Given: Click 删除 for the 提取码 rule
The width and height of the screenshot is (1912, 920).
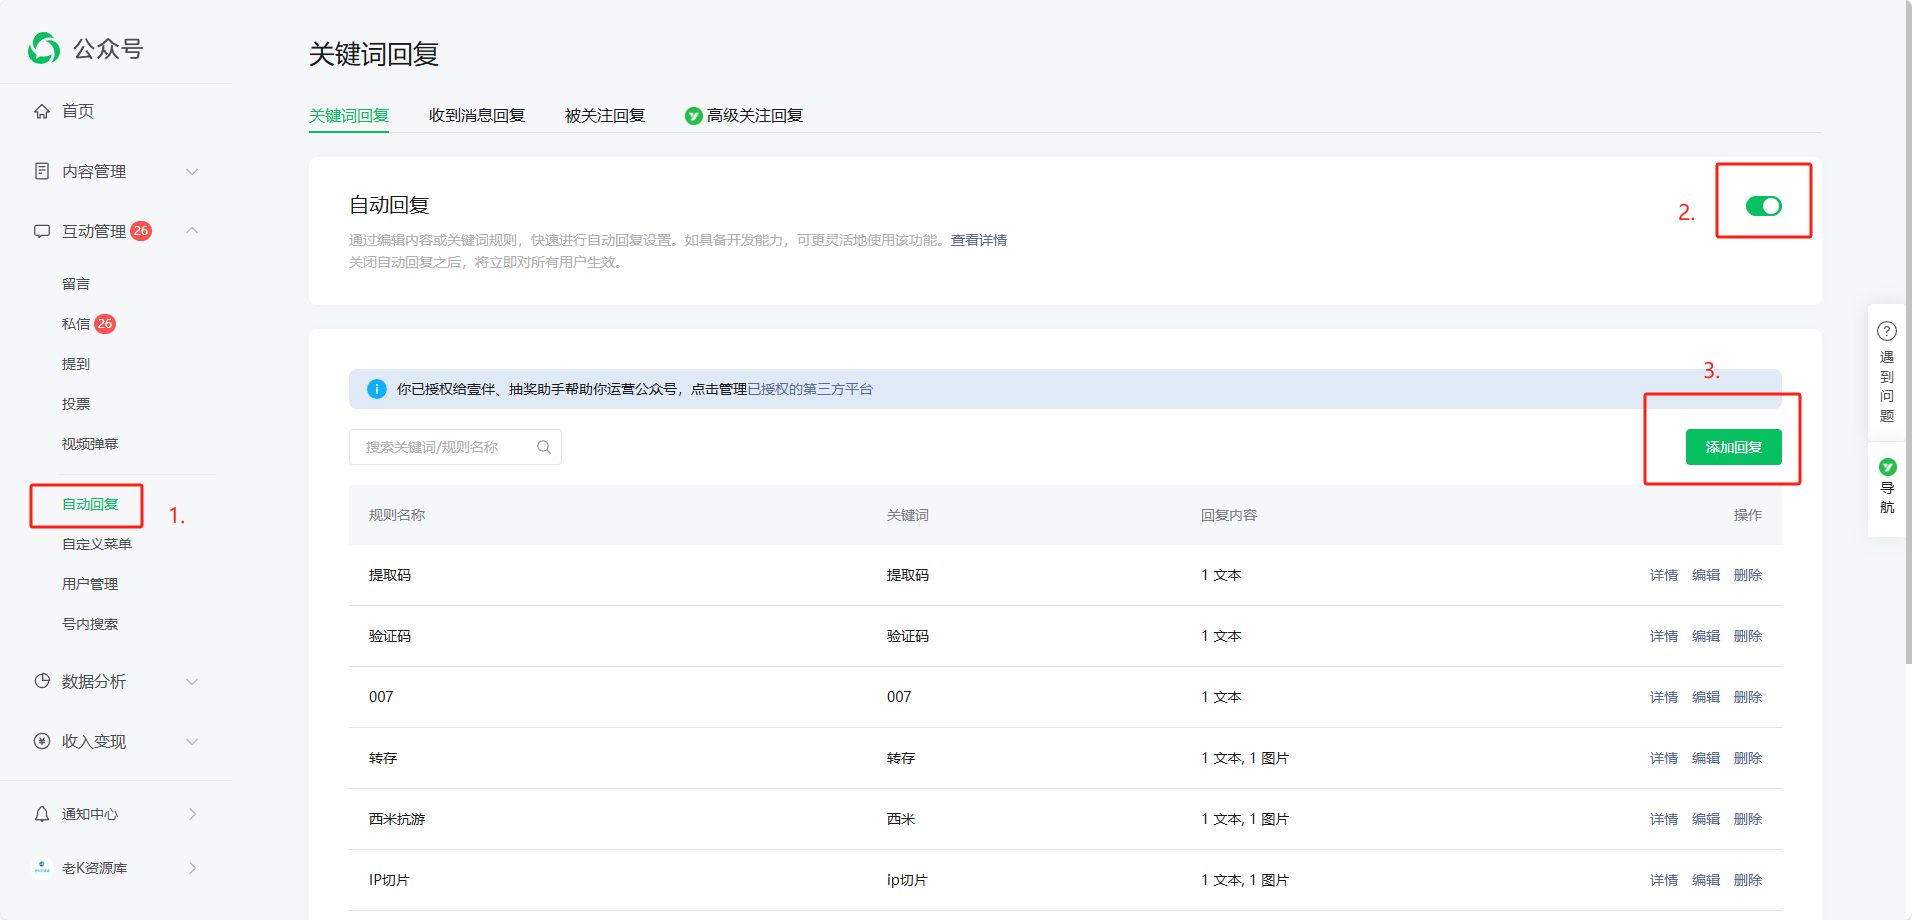Looking at the screenshot, I should [x=1748, y=575].
